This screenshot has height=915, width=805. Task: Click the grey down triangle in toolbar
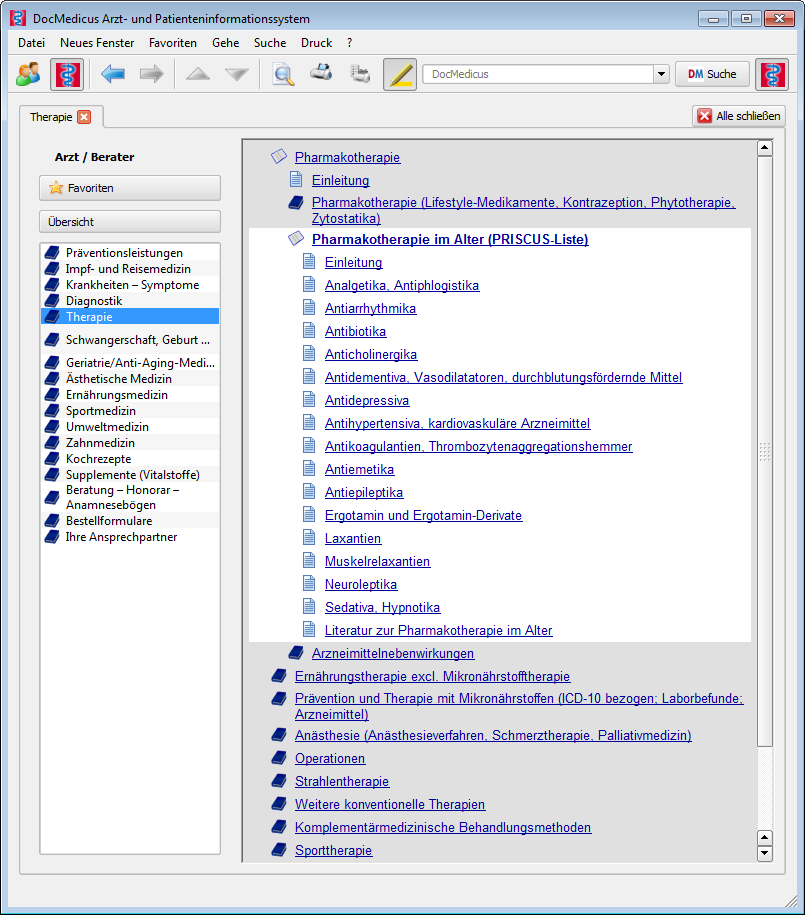237,74
